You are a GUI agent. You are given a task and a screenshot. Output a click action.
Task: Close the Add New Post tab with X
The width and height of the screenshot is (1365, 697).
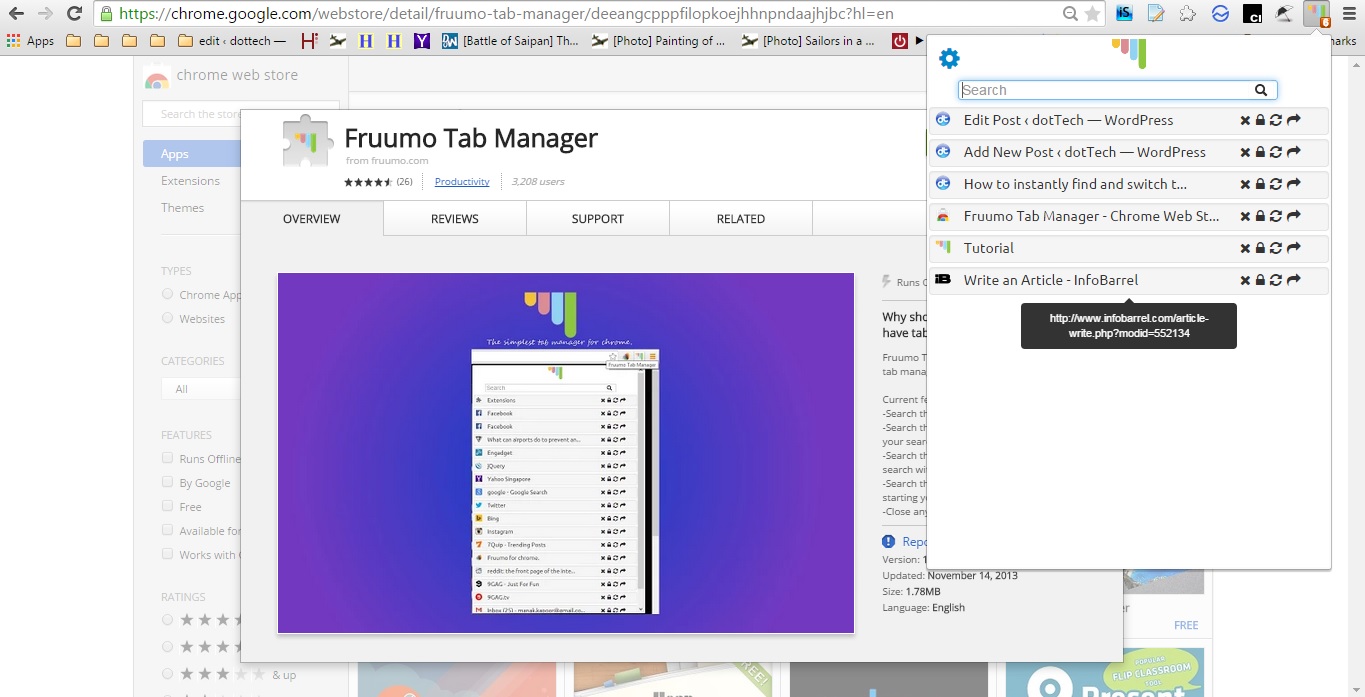[1245, 153]
